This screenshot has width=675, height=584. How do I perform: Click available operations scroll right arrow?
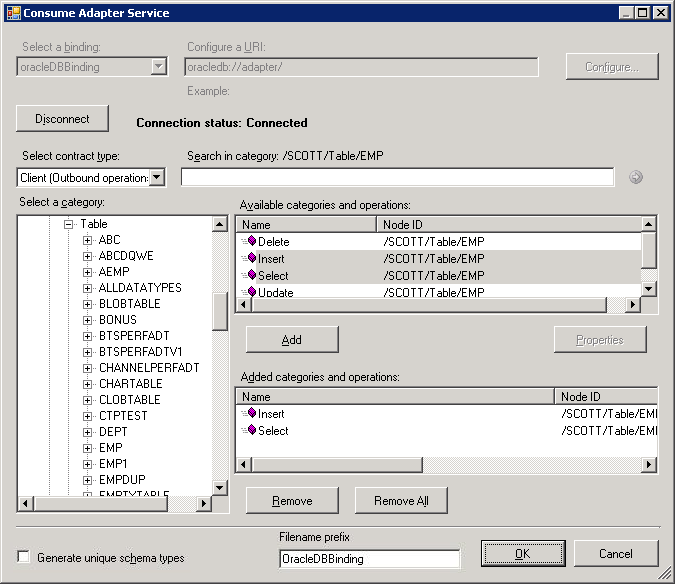[x=632, y=304]
